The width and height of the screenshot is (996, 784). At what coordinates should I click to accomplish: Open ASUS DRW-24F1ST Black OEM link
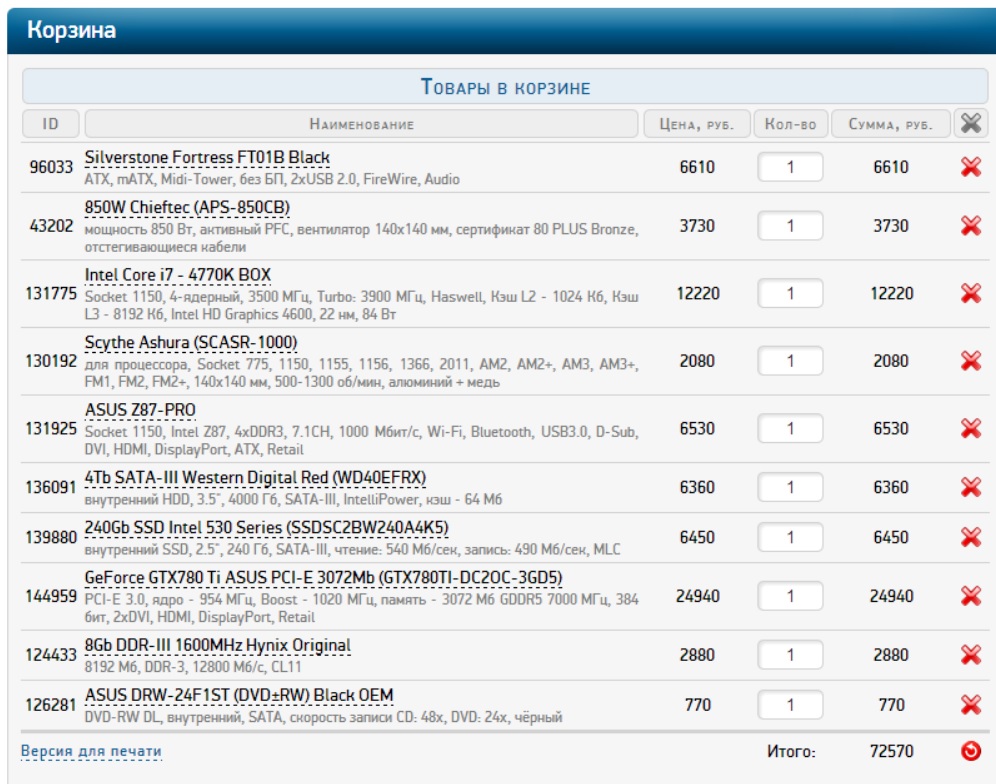(x=239, y=696)
